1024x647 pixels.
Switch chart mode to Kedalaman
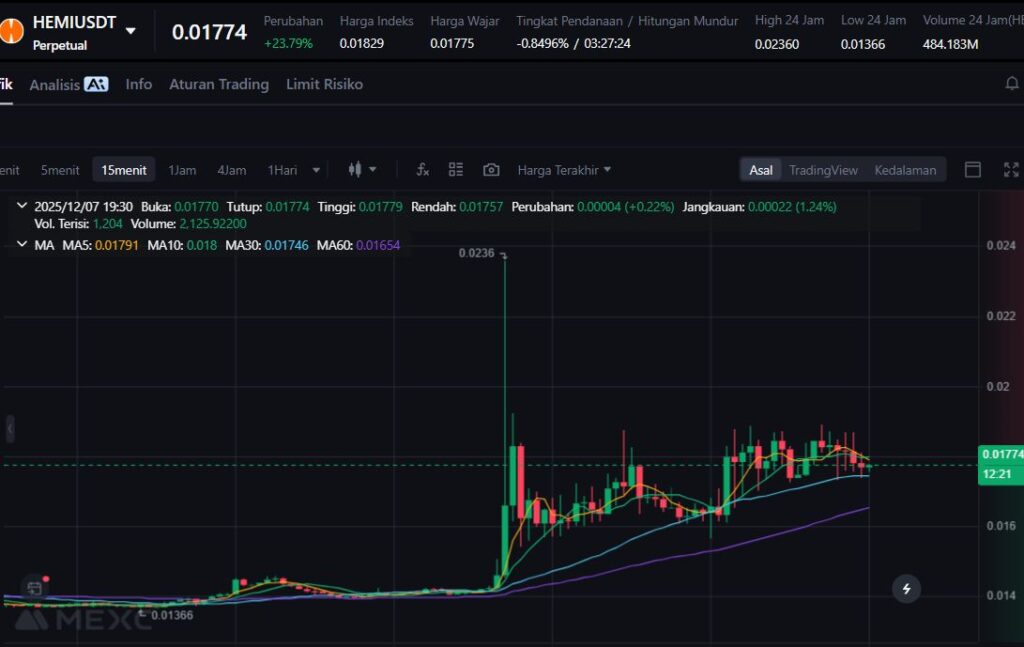pyautogui.click(x=905, y=170)
